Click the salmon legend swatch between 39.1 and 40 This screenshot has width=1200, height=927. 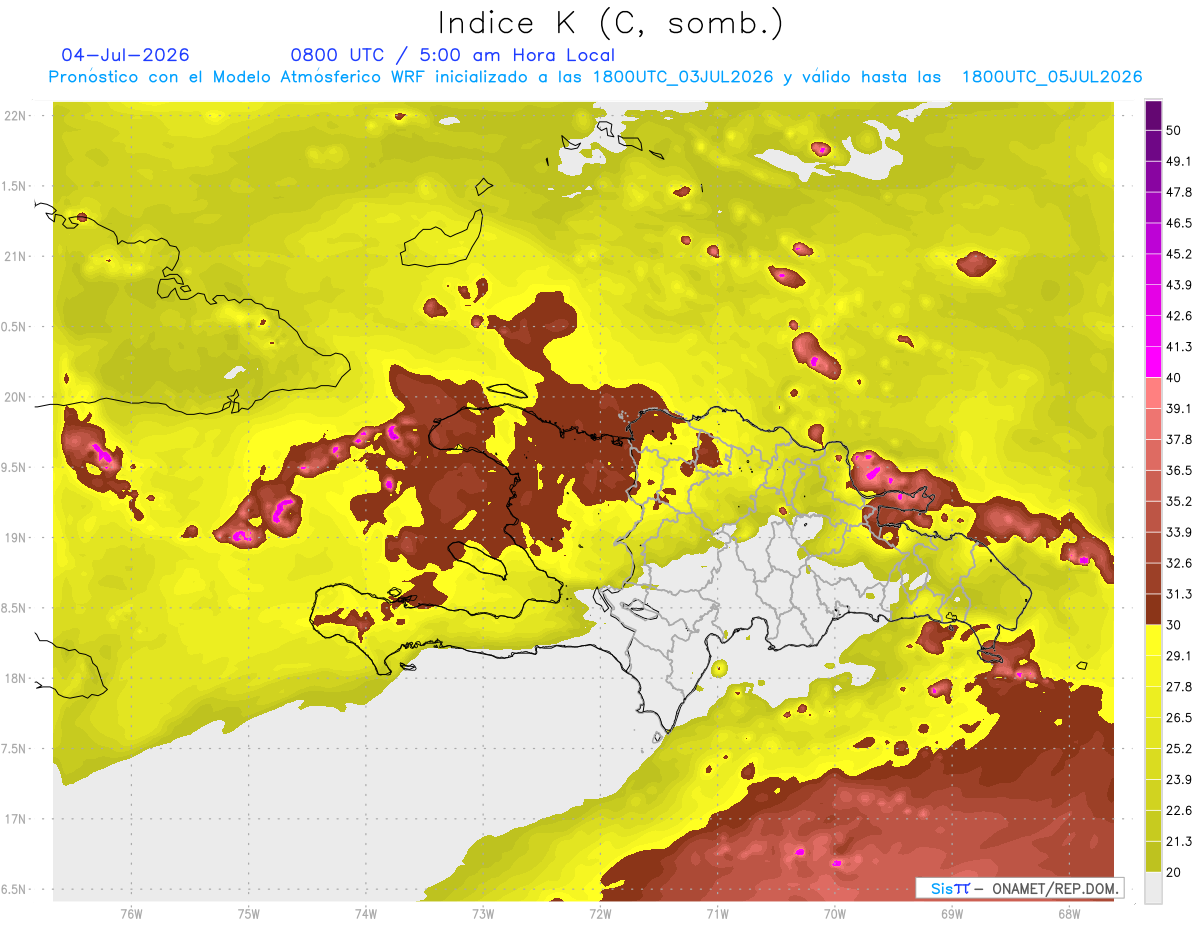tap(1153, 393)
